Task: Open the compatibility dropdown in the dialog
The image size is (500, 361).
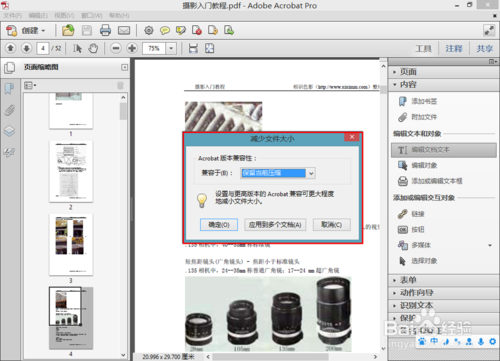Action: 311,173
